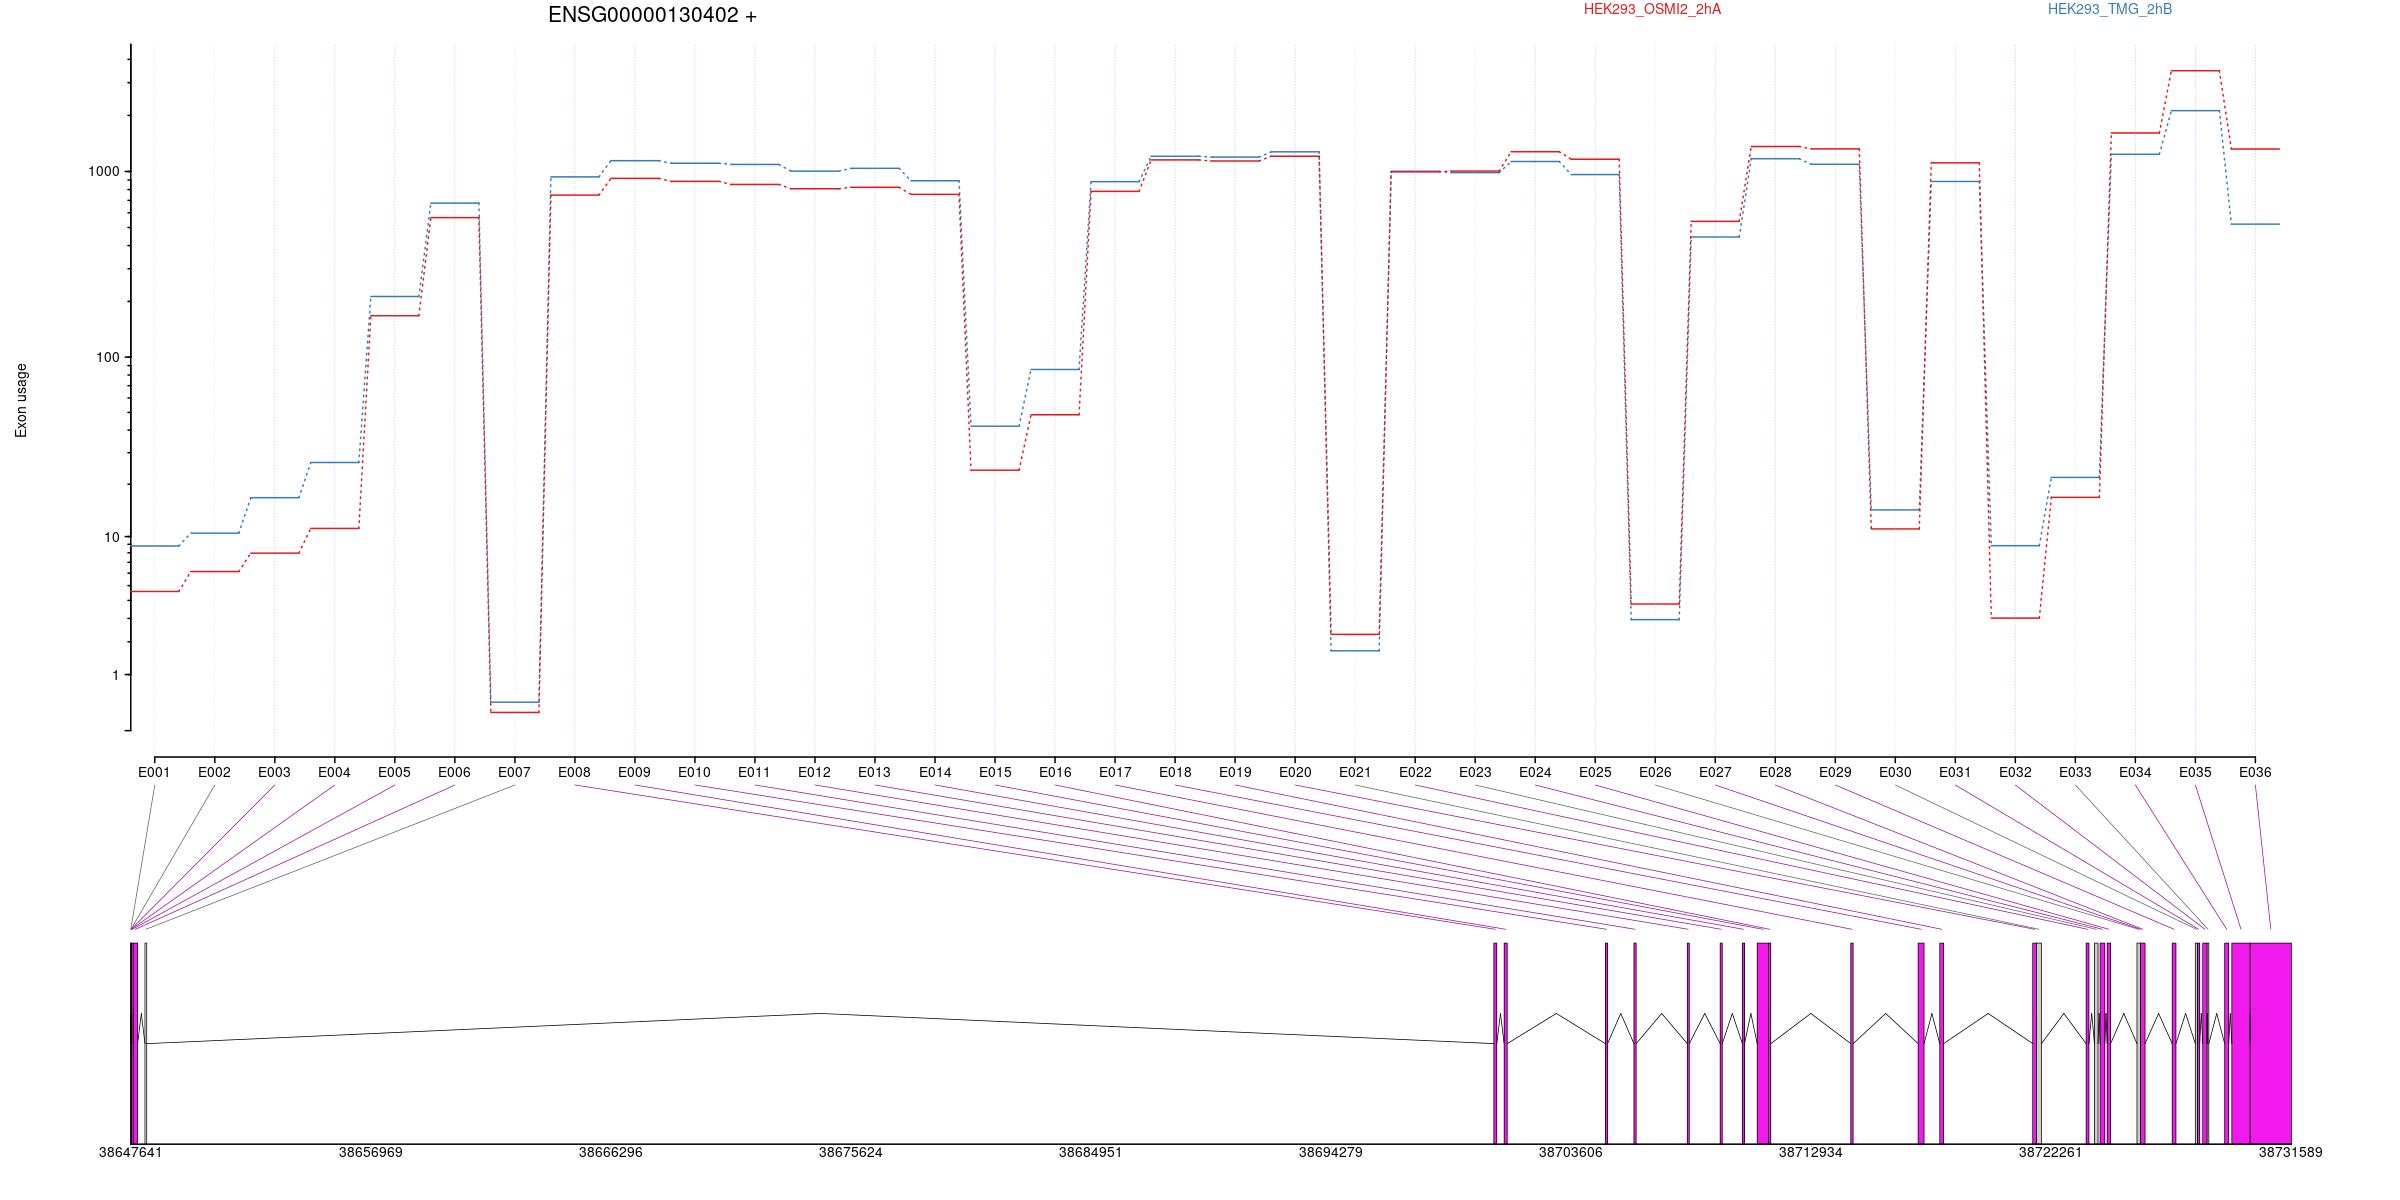The image size is (2400, 1200).
Task: Select the HEK293_TMG_2hB legend label
Action: coord(2110,9)
